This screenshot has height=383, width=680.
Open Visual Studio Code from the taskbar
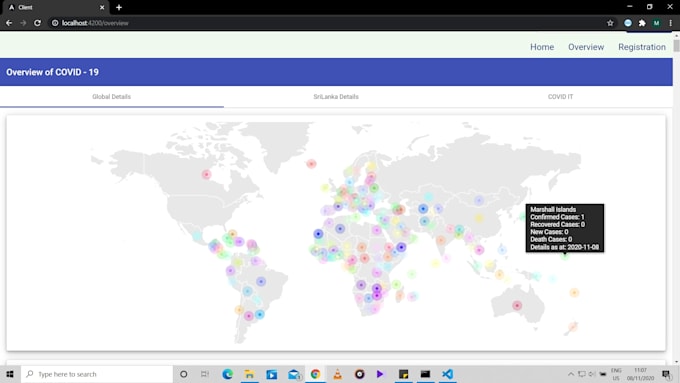[448, 374]
